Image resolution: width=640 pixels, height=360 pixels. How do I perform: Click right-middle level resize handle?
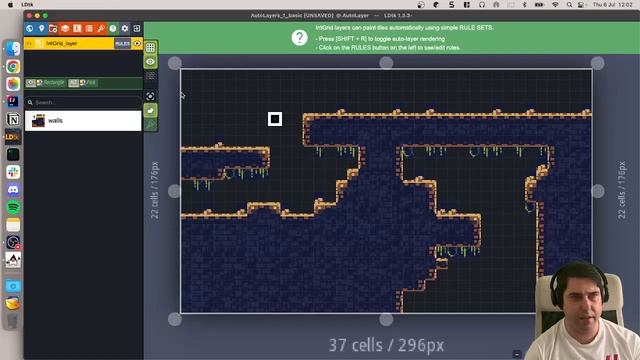[598, 191]
